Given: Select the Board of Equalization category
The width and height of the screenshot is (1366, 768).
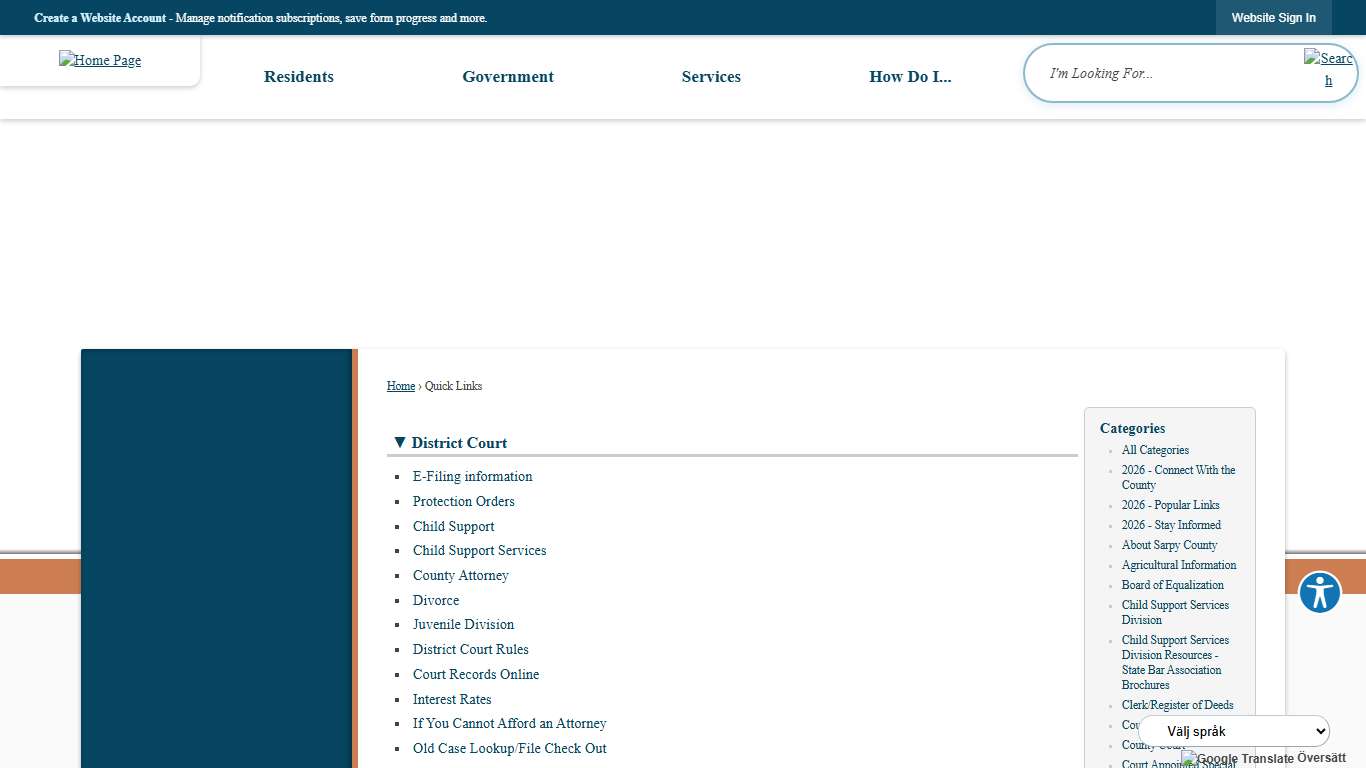Looking at the screenshot, I should 1172,585.
